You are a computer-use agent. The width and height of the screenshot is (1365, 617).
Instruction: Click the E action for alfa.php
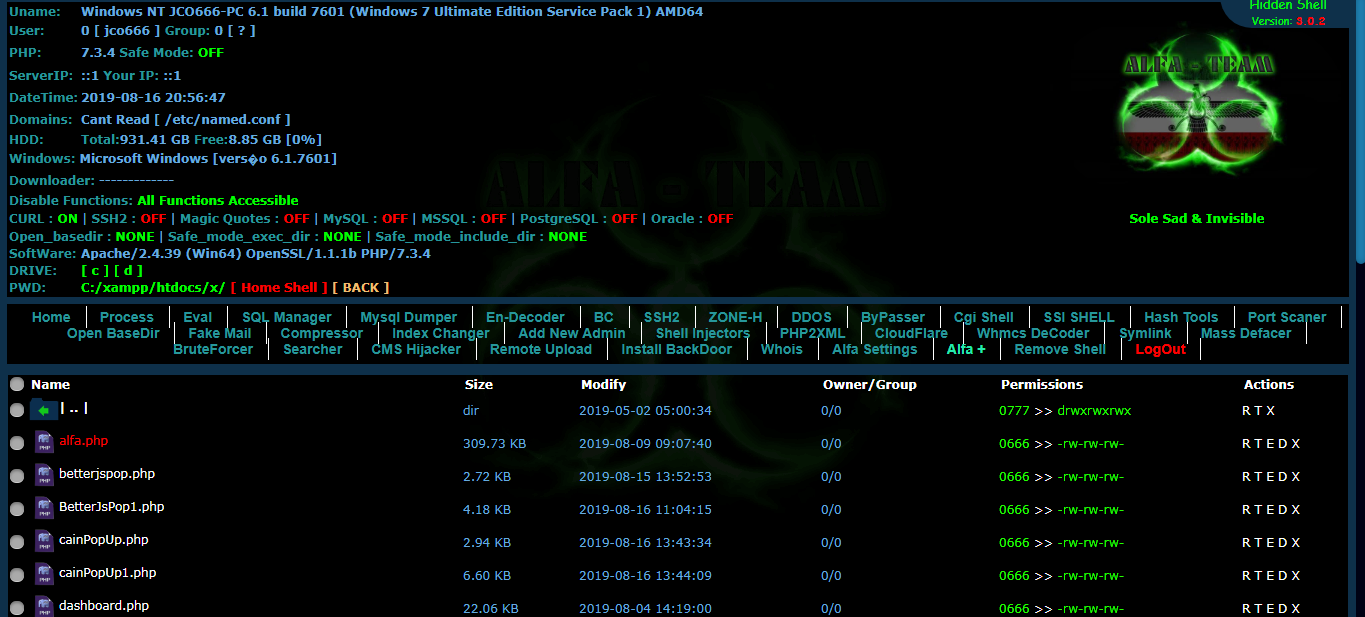click(x=1271, y=443)
